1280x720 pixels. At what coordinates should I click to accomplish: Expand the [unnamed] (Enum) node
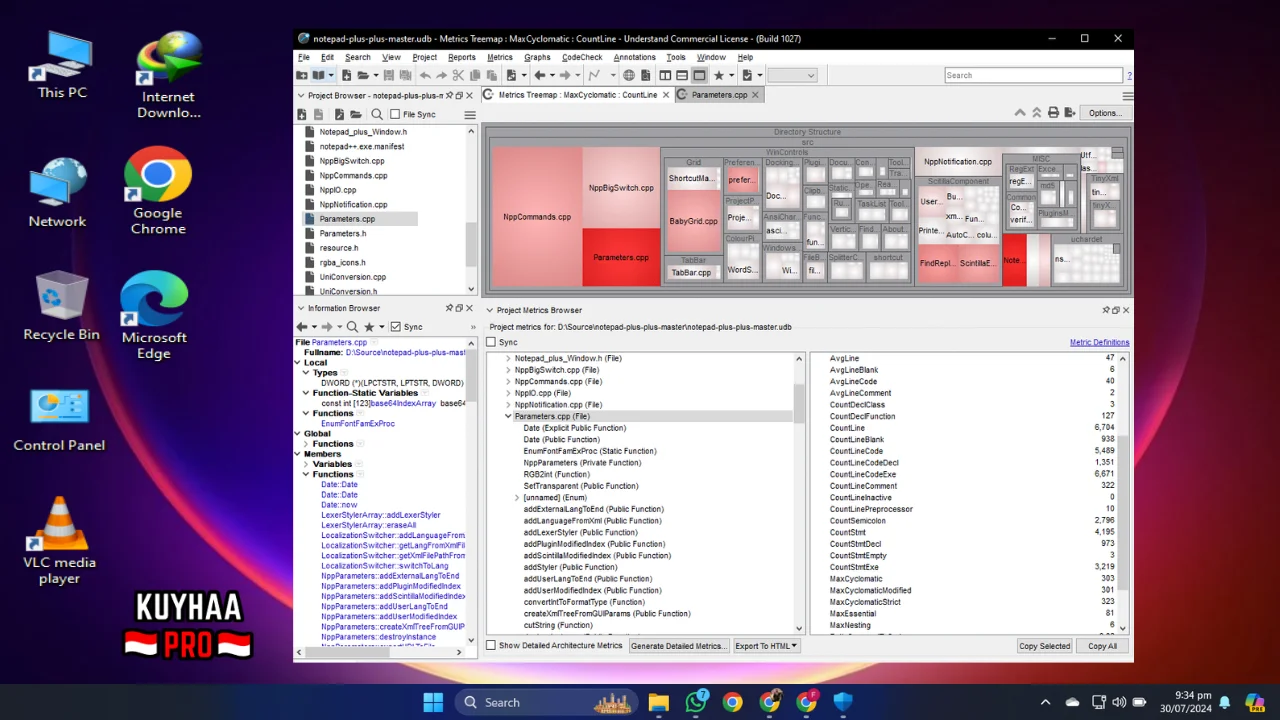517,497
